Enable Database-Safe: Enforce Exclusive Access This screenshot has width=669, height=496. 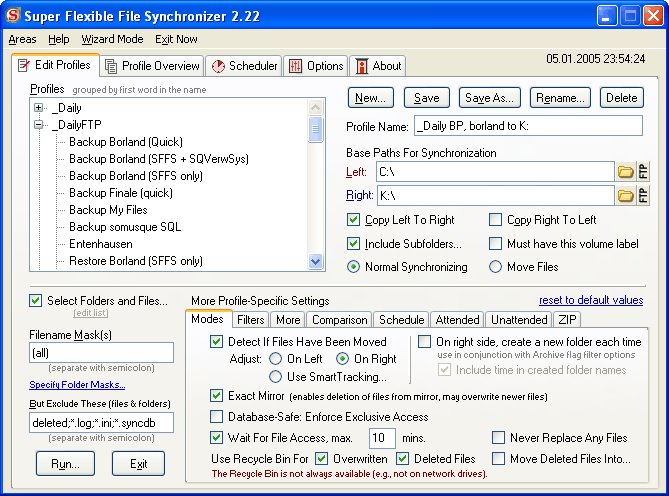pyautogui.click(x=216, y=417)
